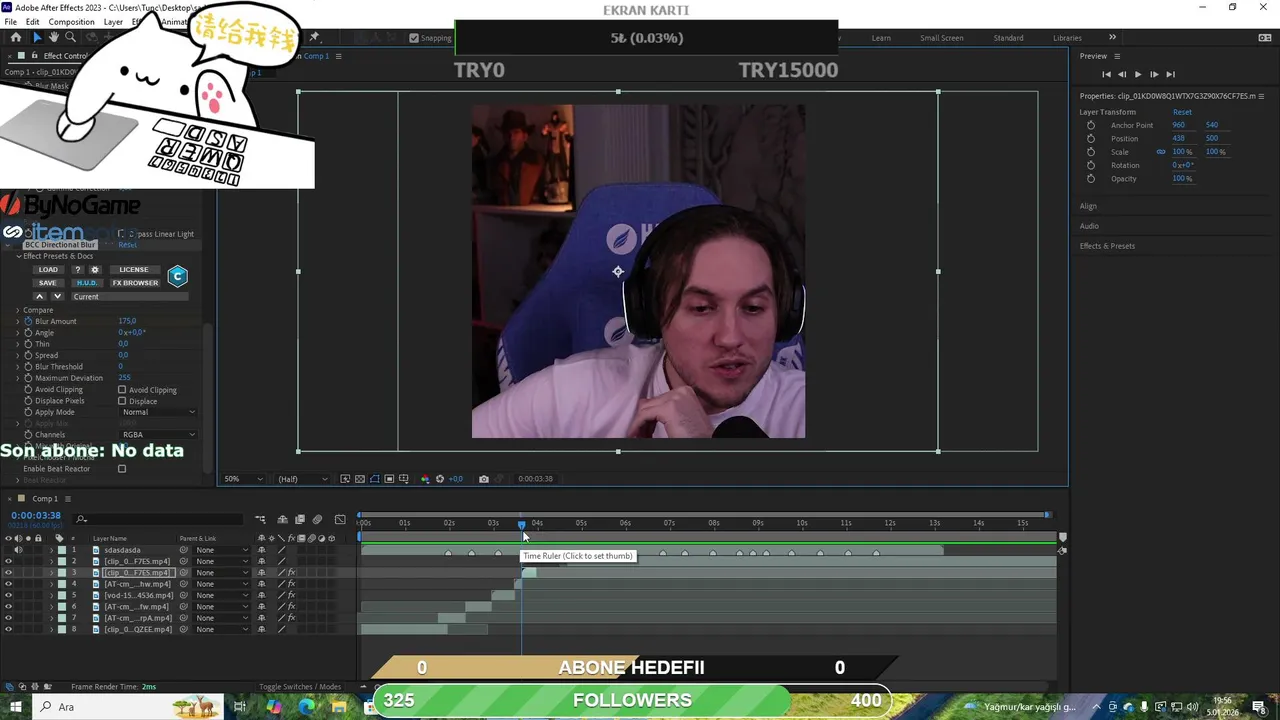Open the Windows Task View icon
Image resolution: width=1280 pixels, height=720 pixels.
[x=240, y=707]
